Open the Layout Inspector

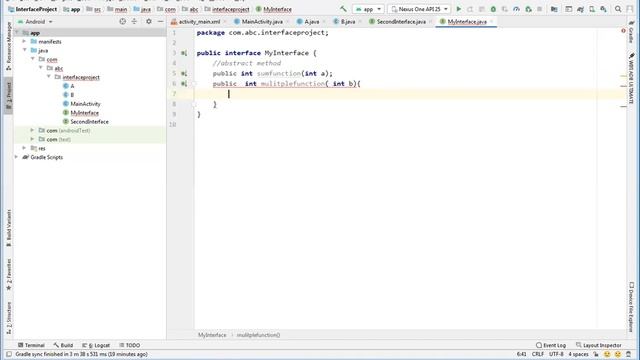pos(598,345)
